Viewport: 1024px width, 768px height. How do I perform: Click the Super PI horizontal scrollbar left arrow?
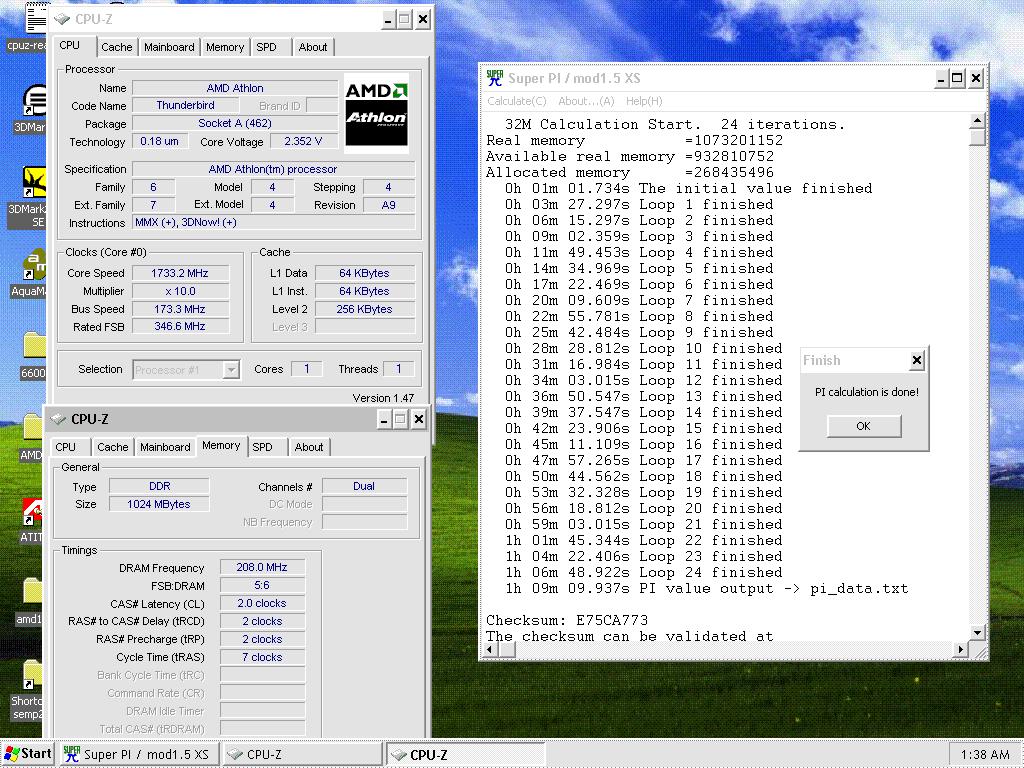490,649
